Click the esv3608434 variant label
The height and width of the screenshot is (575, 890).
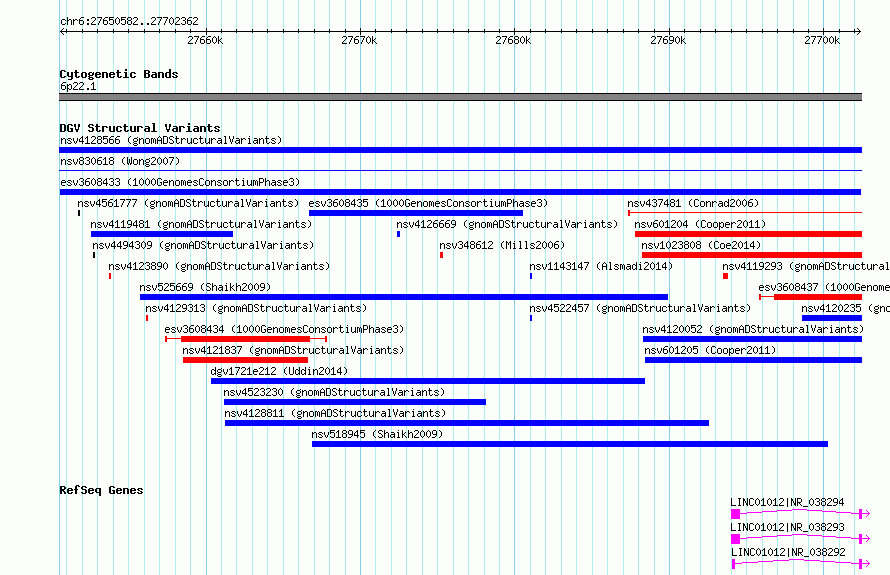click(x=284, y=329)
